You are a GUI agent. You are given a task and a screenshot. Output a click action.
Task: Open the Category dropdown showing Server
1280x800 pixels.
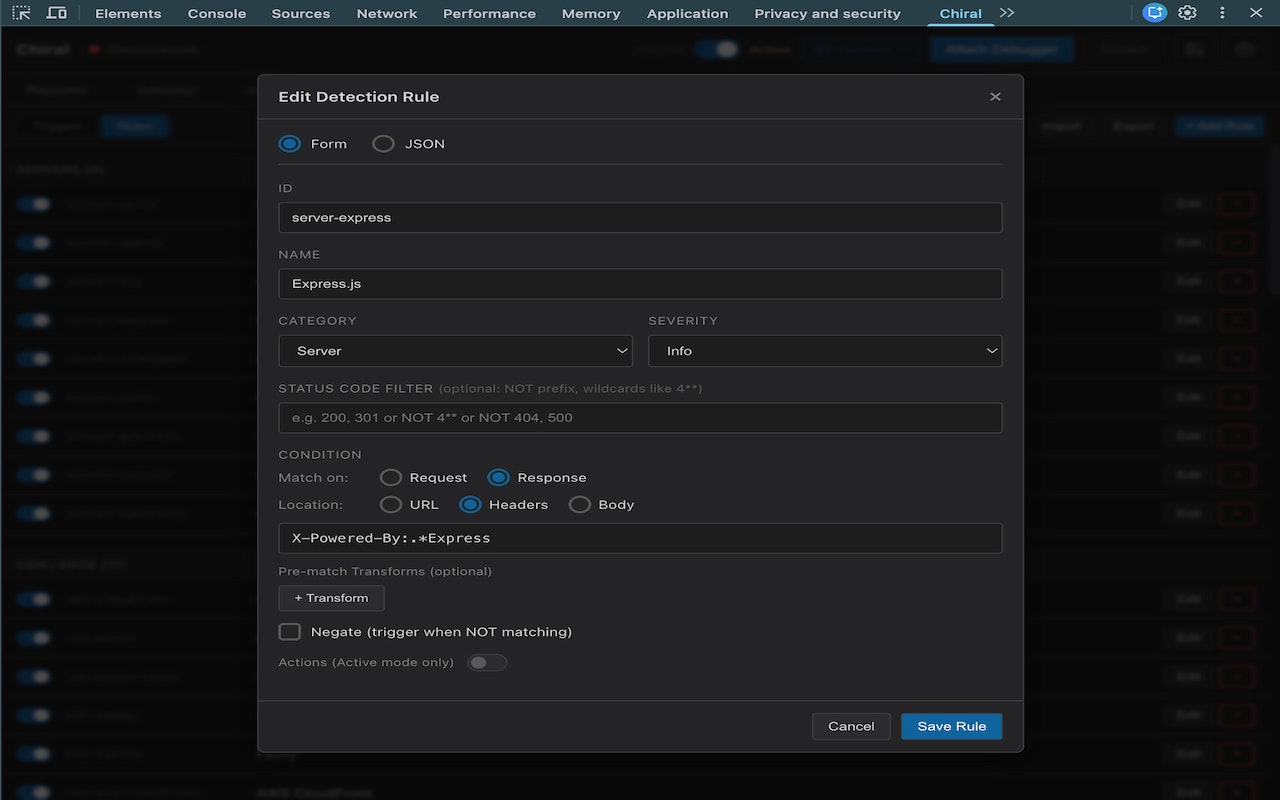pos(455,351)
